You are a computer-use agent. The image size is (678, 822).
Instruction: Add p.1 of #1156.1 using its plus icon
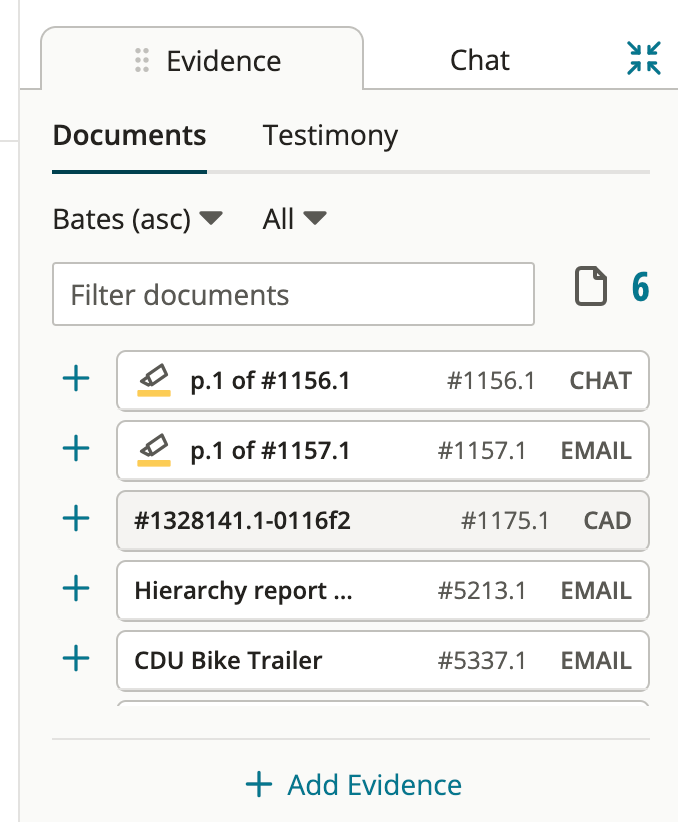(76, 378)
